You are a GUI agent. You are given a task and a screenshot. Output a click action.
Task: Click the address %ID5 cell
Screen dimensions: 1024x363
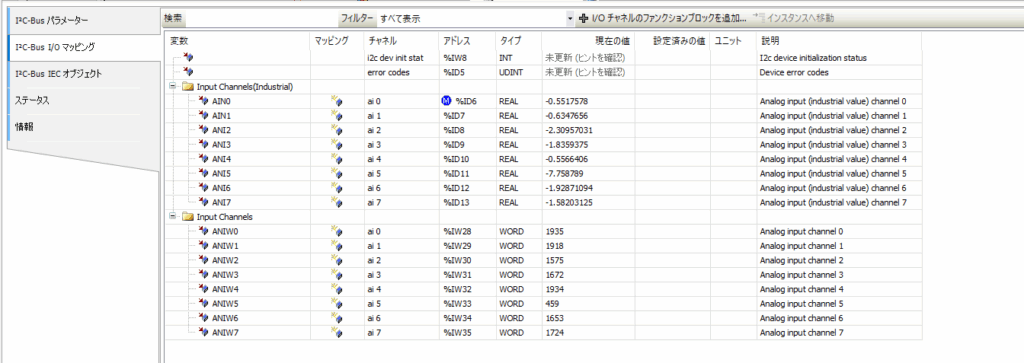point(453,72)
